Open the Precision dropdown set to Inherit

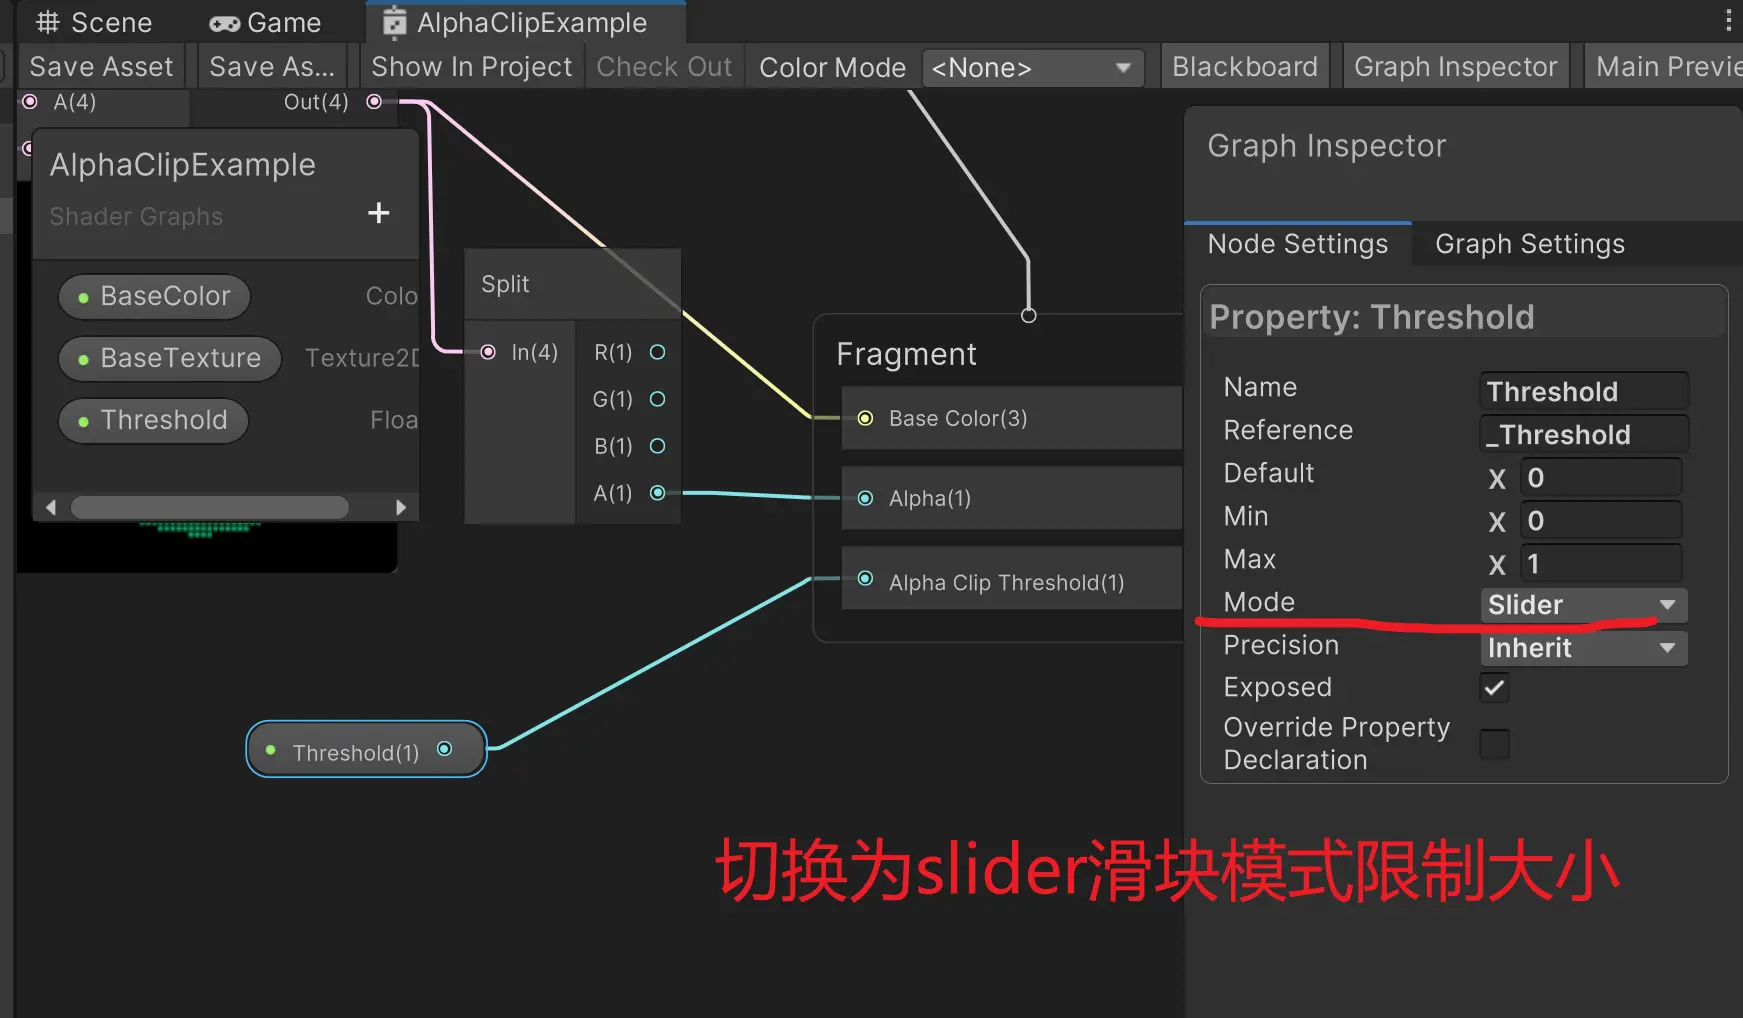1583,648
